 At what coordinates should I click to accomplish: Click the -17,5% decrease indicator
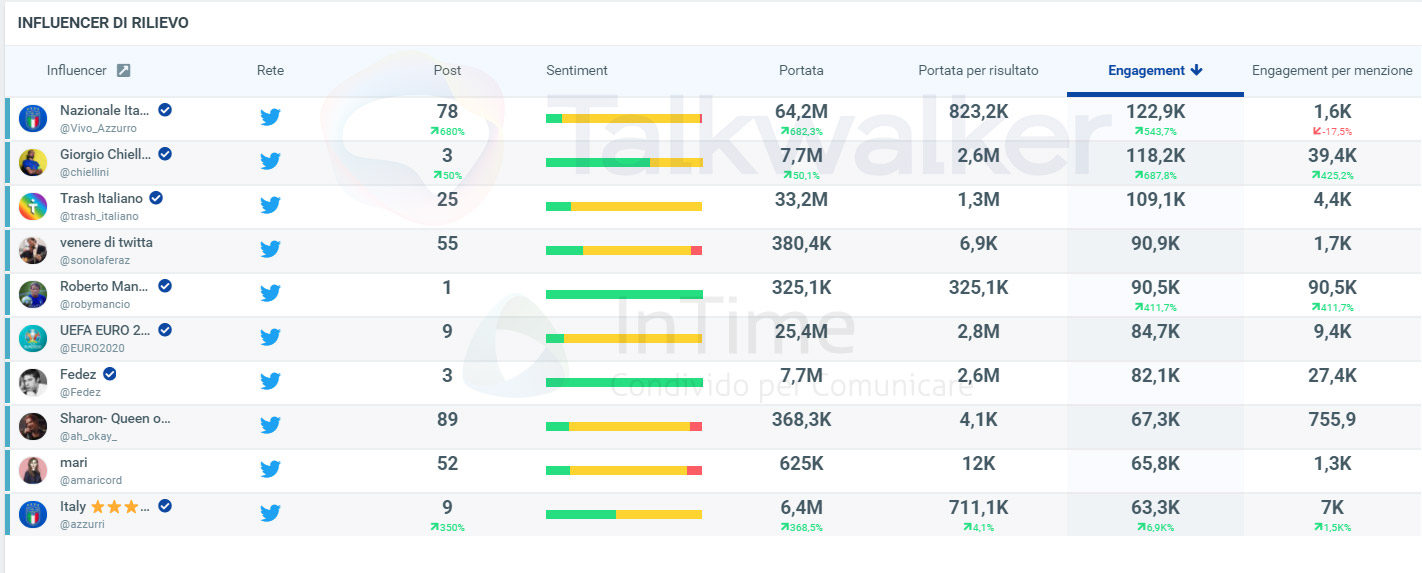tap(1332, 132)
